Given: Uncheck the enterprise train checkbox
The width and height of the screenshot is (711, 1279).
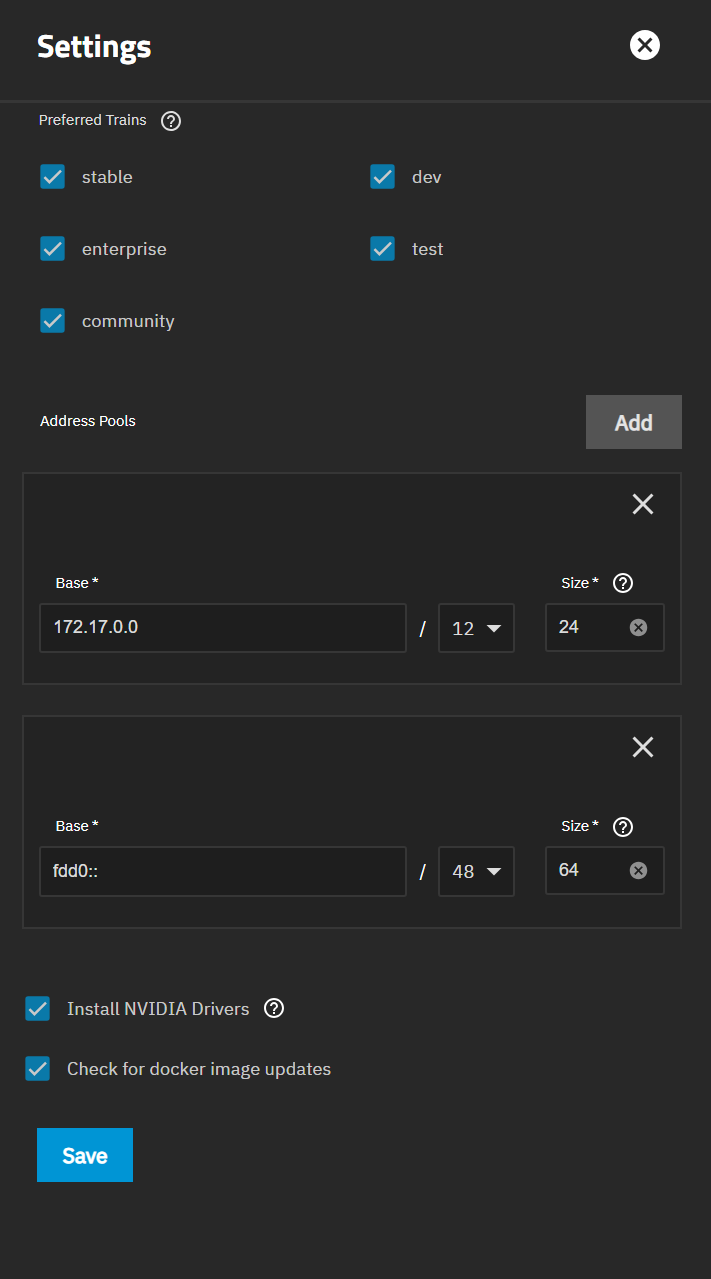Looking at the screenshot, I should pos(53,249).
